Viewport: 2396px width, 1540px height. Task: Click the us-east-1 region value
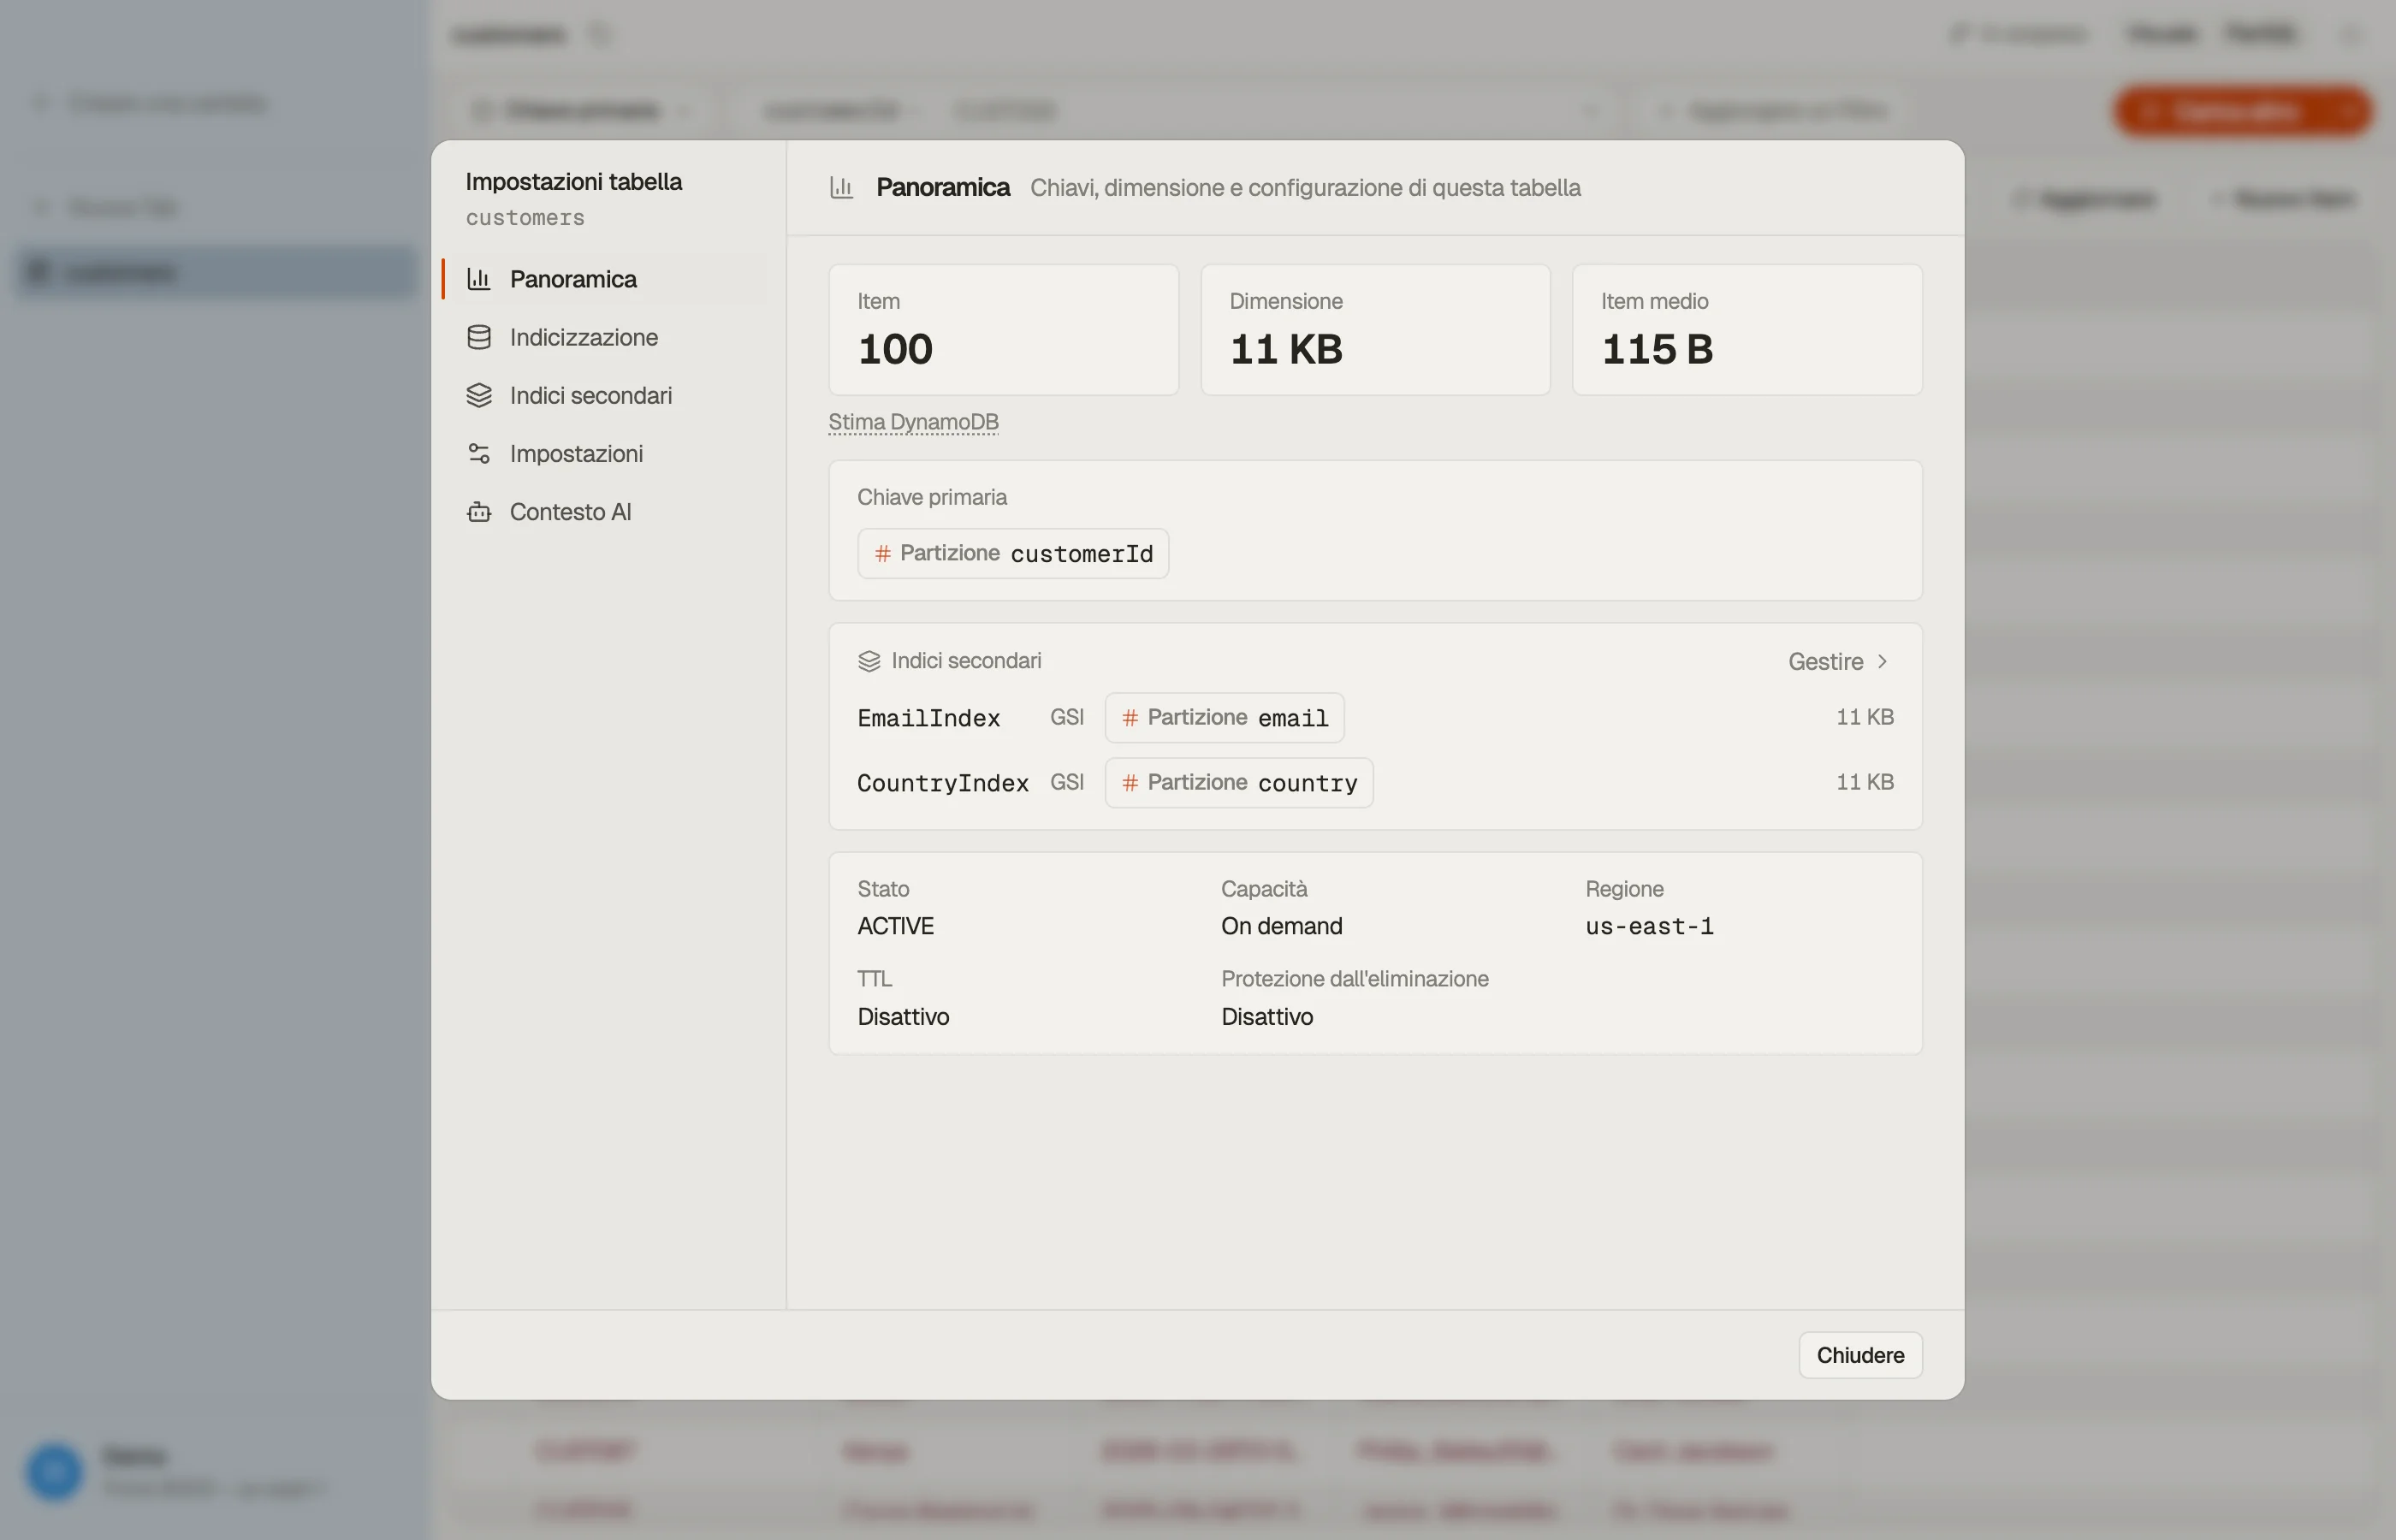coord(1649,926)
